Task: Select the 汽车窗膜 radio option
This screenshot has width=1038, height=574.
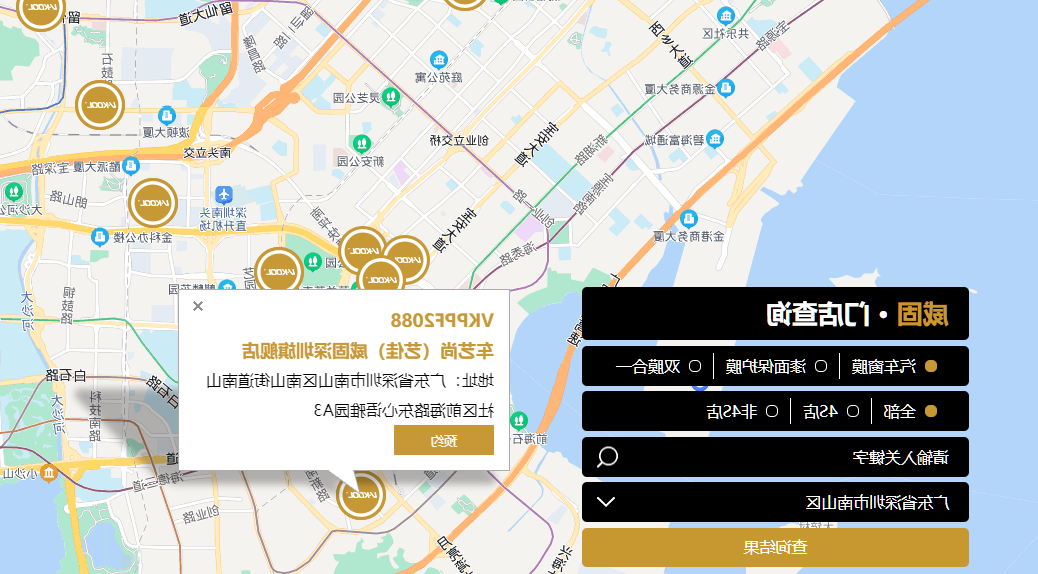Action: click(x=931, y=366)
